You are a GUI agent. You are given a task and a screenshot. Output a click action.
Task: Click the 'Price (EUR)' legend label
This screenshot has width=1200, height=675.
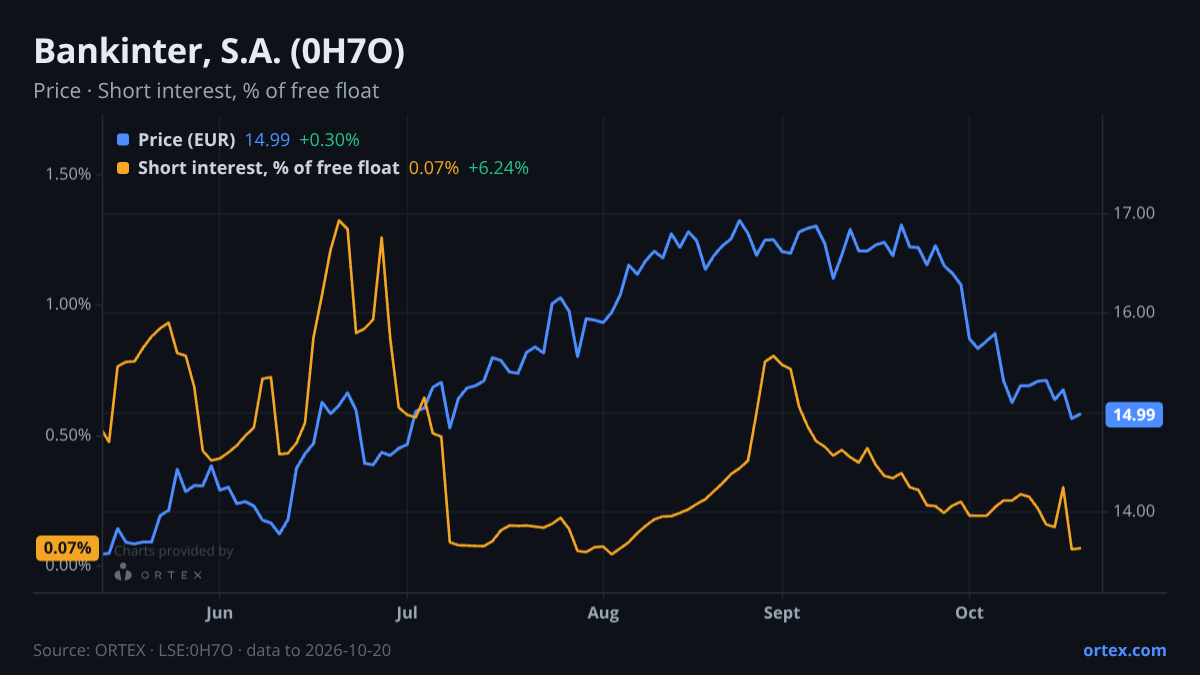tap(186, 140)
